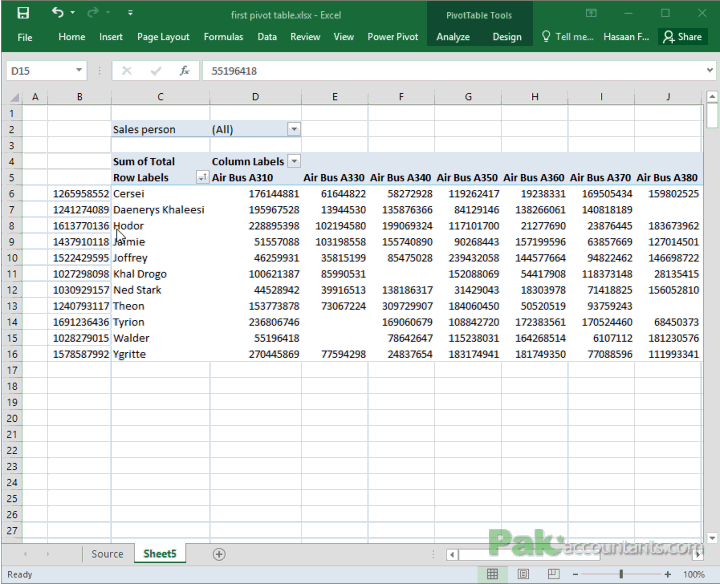Switch to the Source sheet tab
Image resolution: width=720 pixels, height=584 pixels.
(x=107, y=554)
